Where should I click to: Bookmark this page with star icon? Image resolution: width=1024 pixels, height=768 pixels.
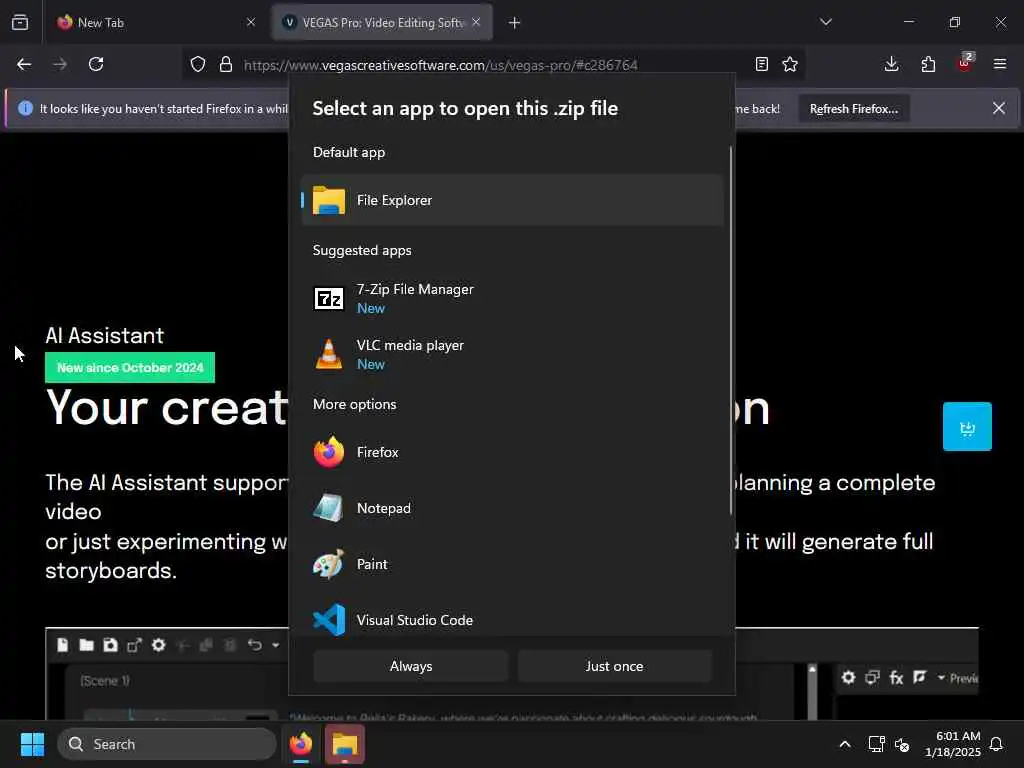pos(790,64)
